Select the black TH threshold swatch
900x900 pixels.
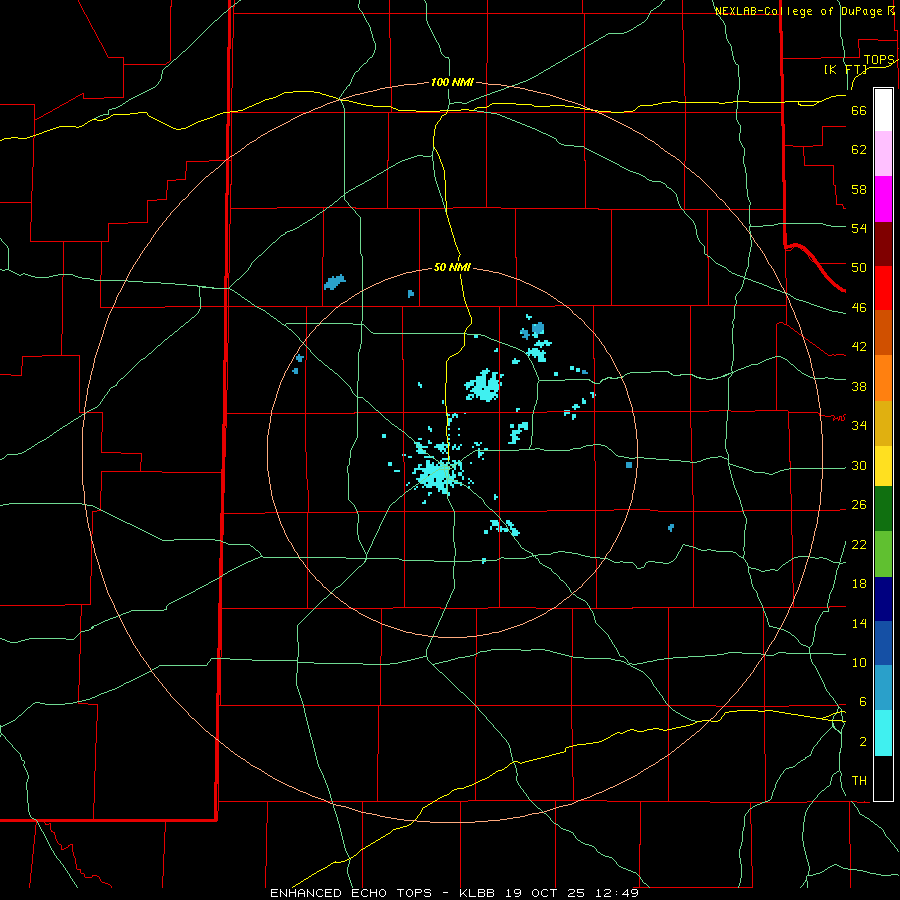pyautogui.click(x=883, y=778)
